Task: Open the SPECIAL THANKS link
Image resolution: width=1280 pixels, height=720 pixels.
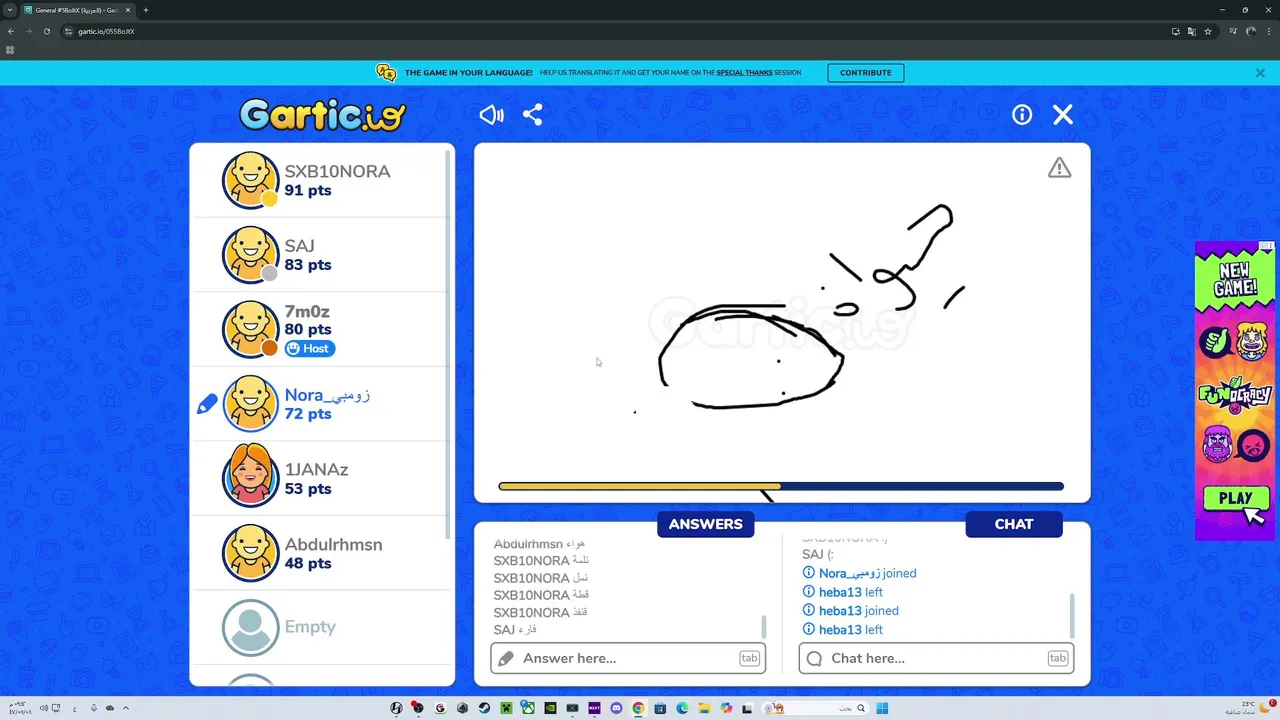Action: click(744, 73)
